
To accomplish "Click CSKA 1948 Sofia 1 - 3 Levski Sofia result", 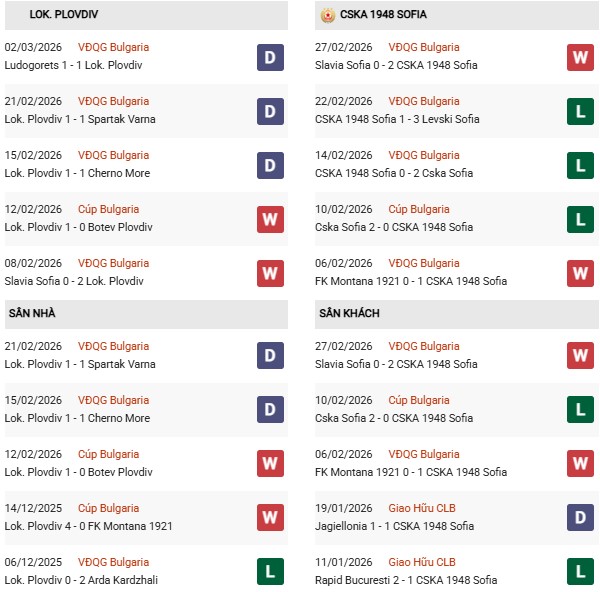I will 396,119.
